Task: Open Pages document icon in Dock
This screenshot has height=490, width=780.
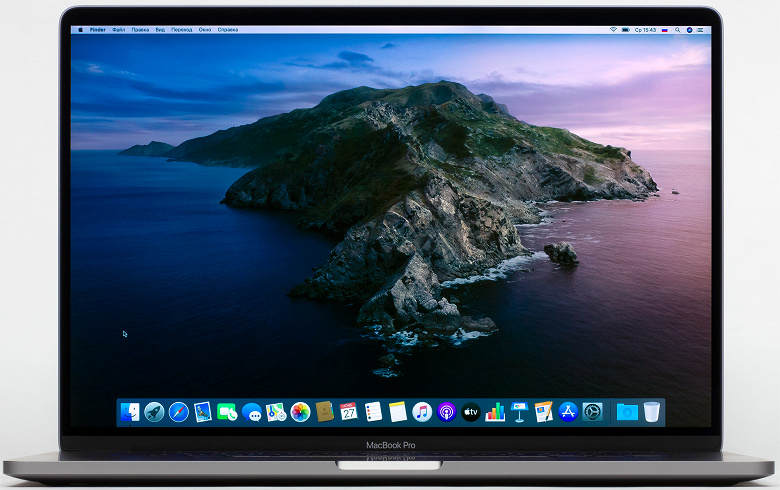Action: pyautogui.click(x=544, y=412)
